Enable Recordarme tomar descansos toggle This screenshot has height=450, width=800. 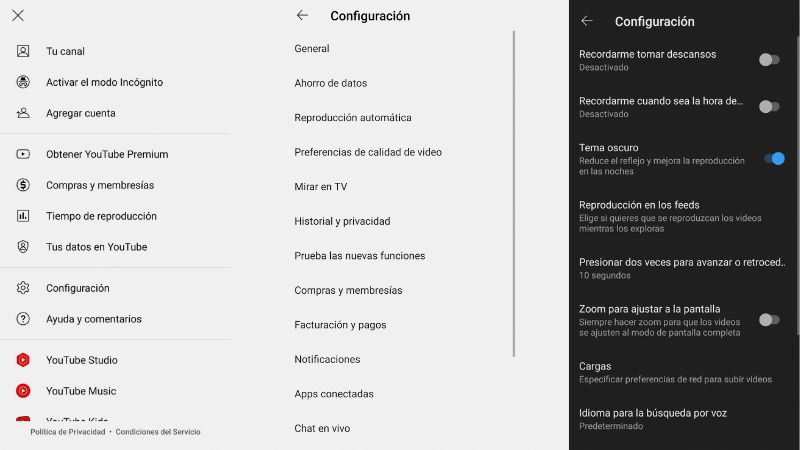768,60
